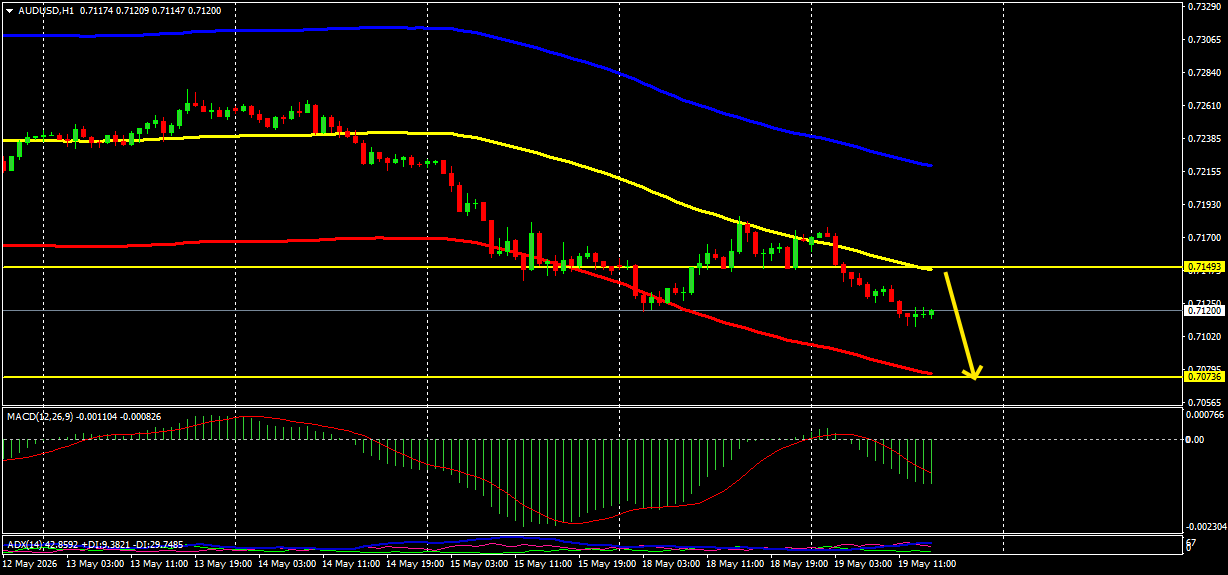
Task: Click the 0.73290 price scale value
Action: point(1204,7)
